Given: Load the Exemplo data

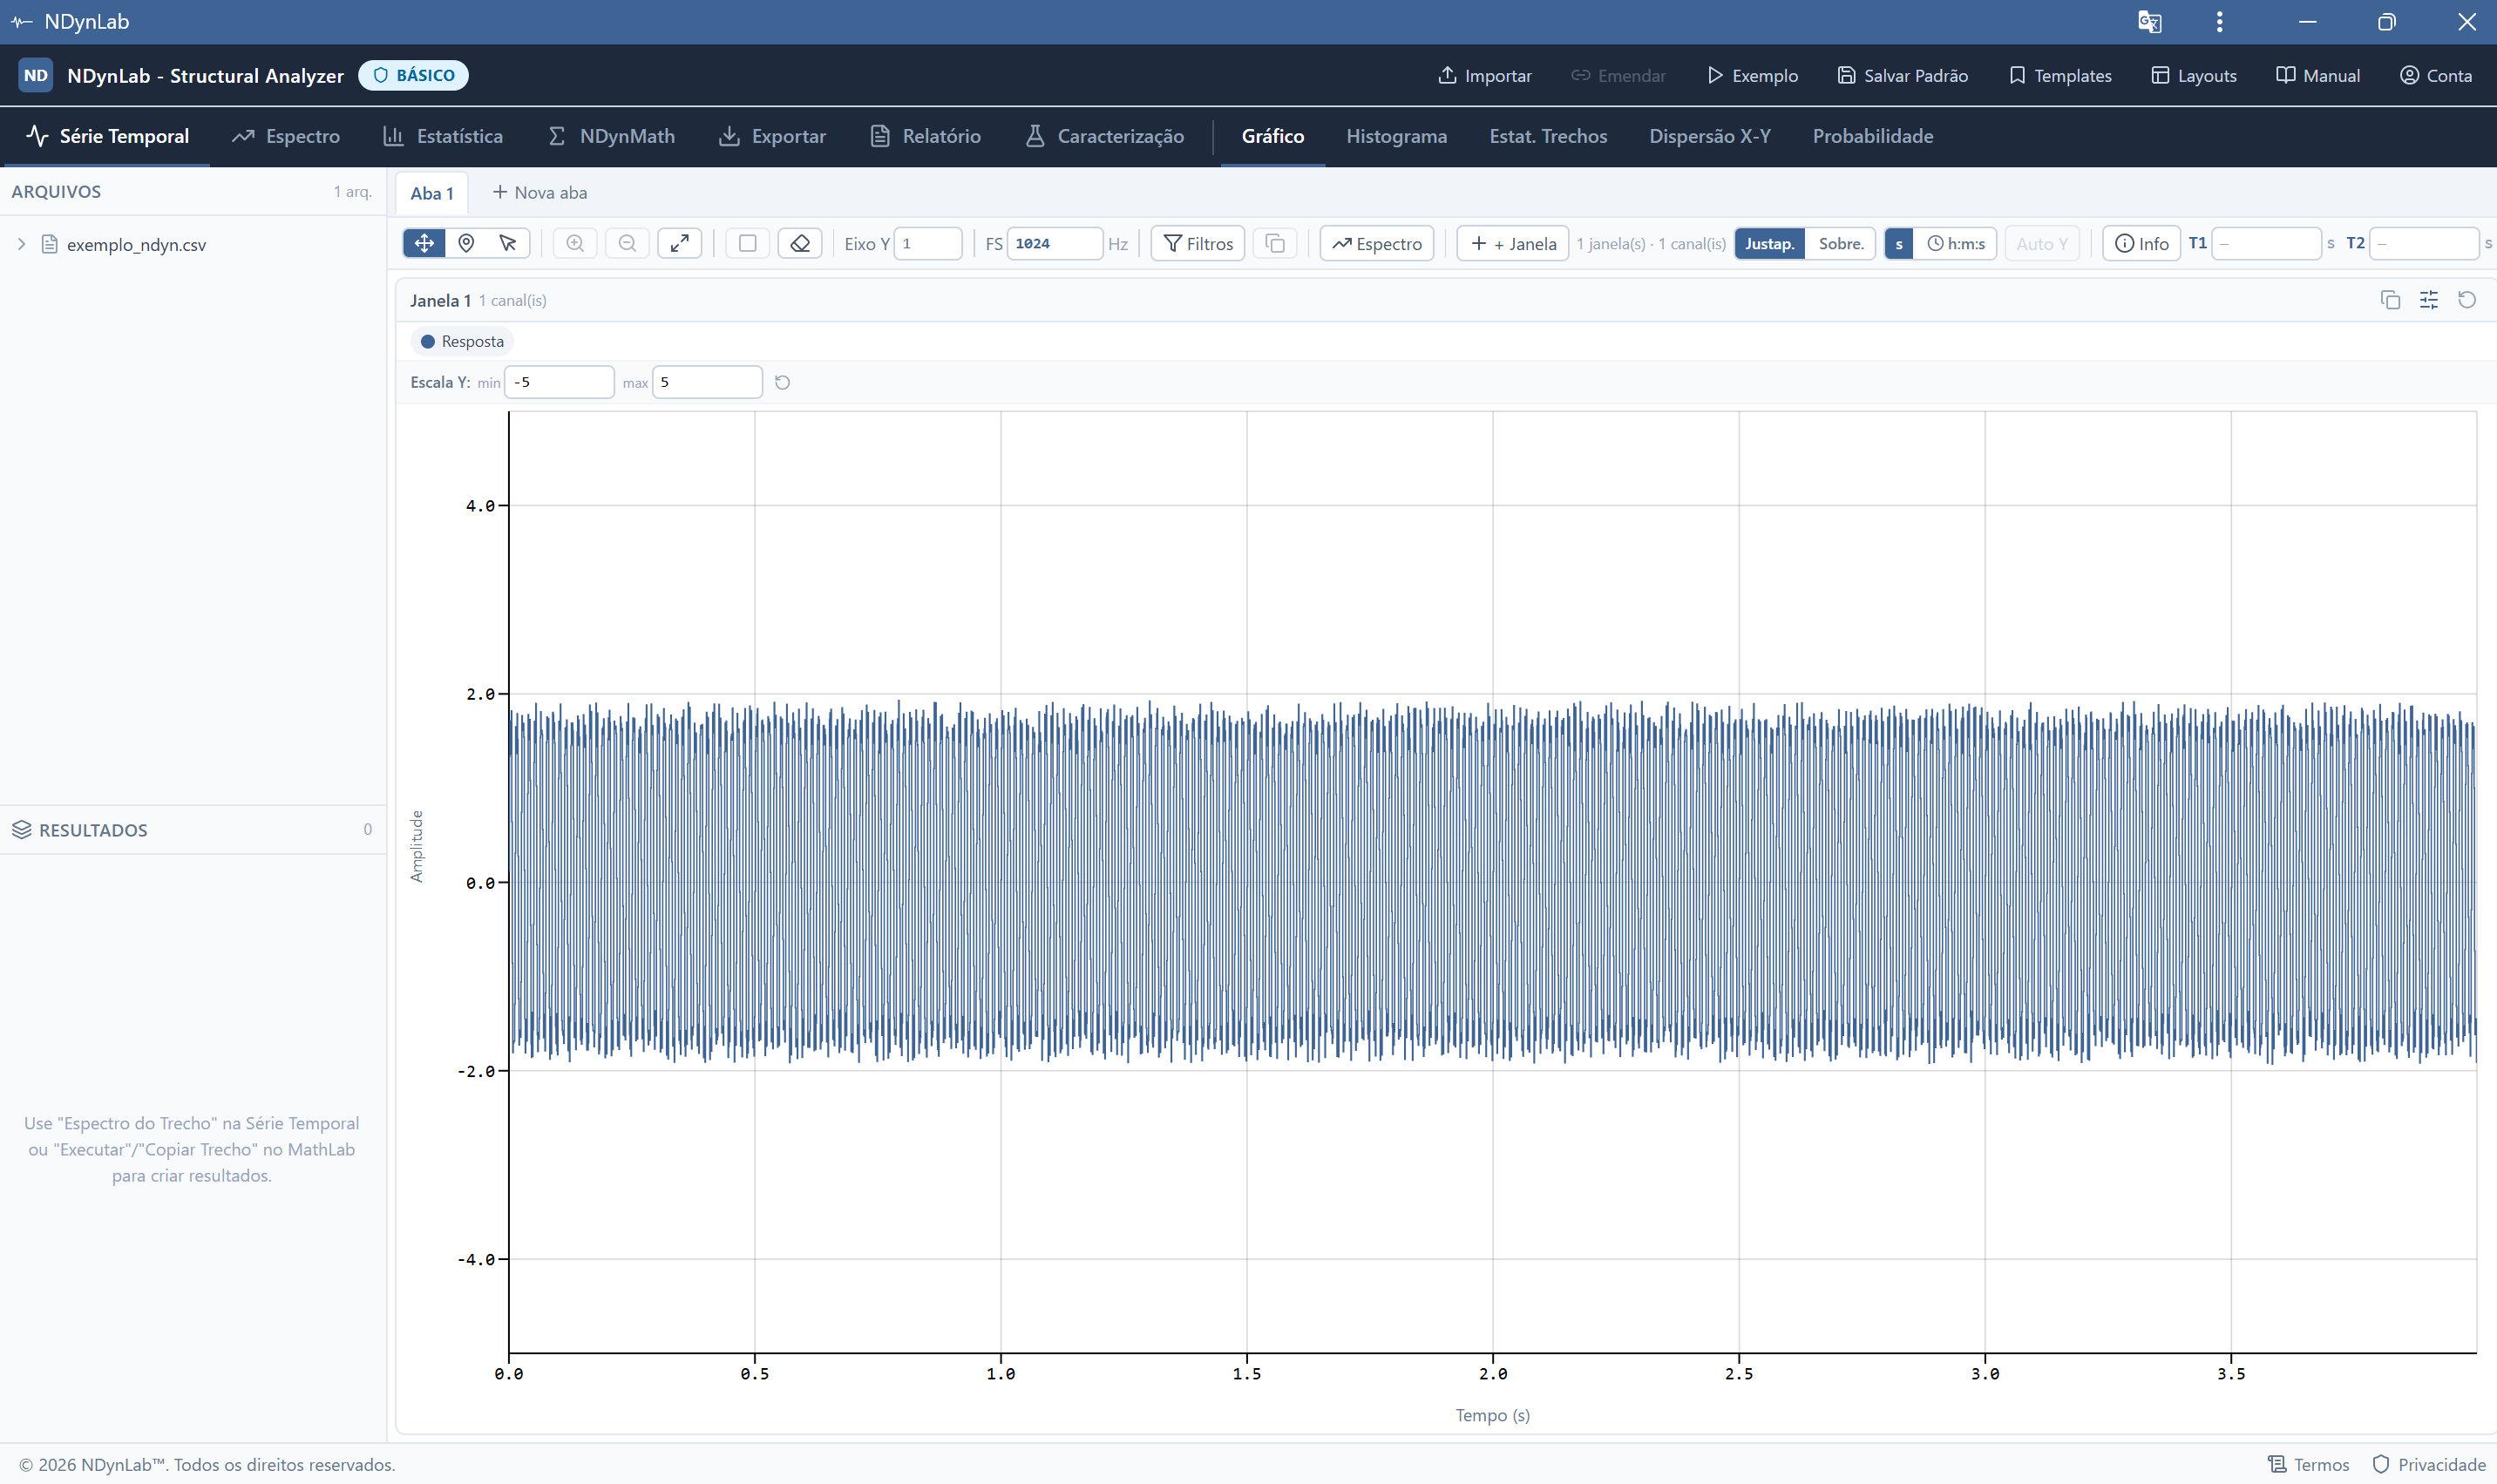Looking at the screenshot, I should click(1752, 75).
